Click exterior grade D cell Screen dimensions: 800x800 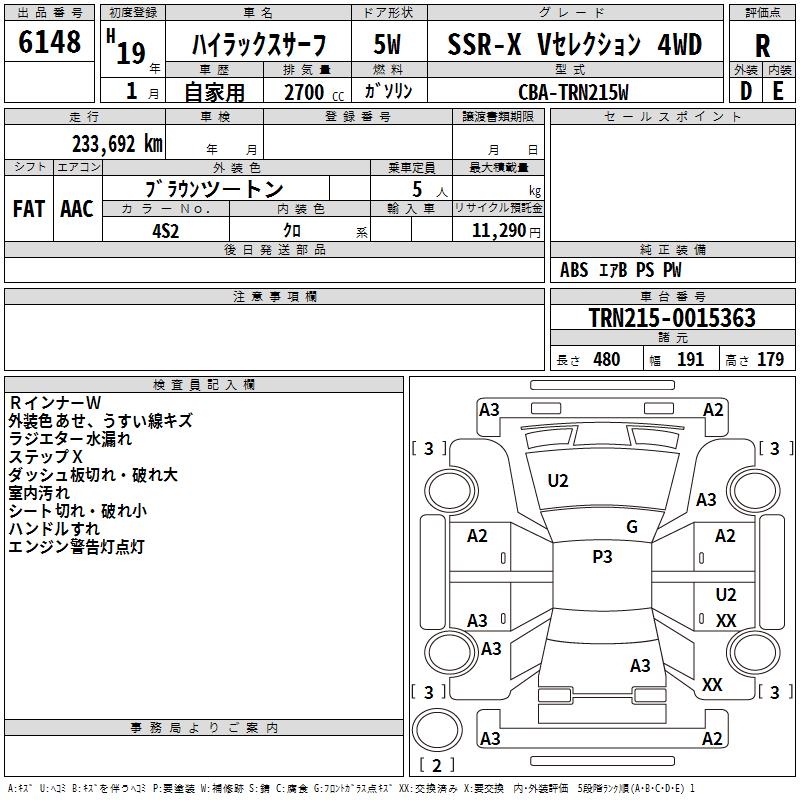pyautogui.click(x=745, y=90)
